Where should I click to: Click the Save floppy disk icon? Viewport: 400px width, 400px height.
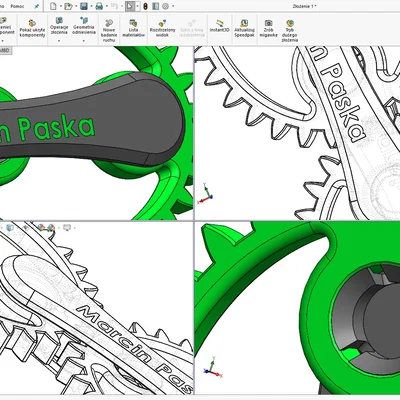[84, 6]
